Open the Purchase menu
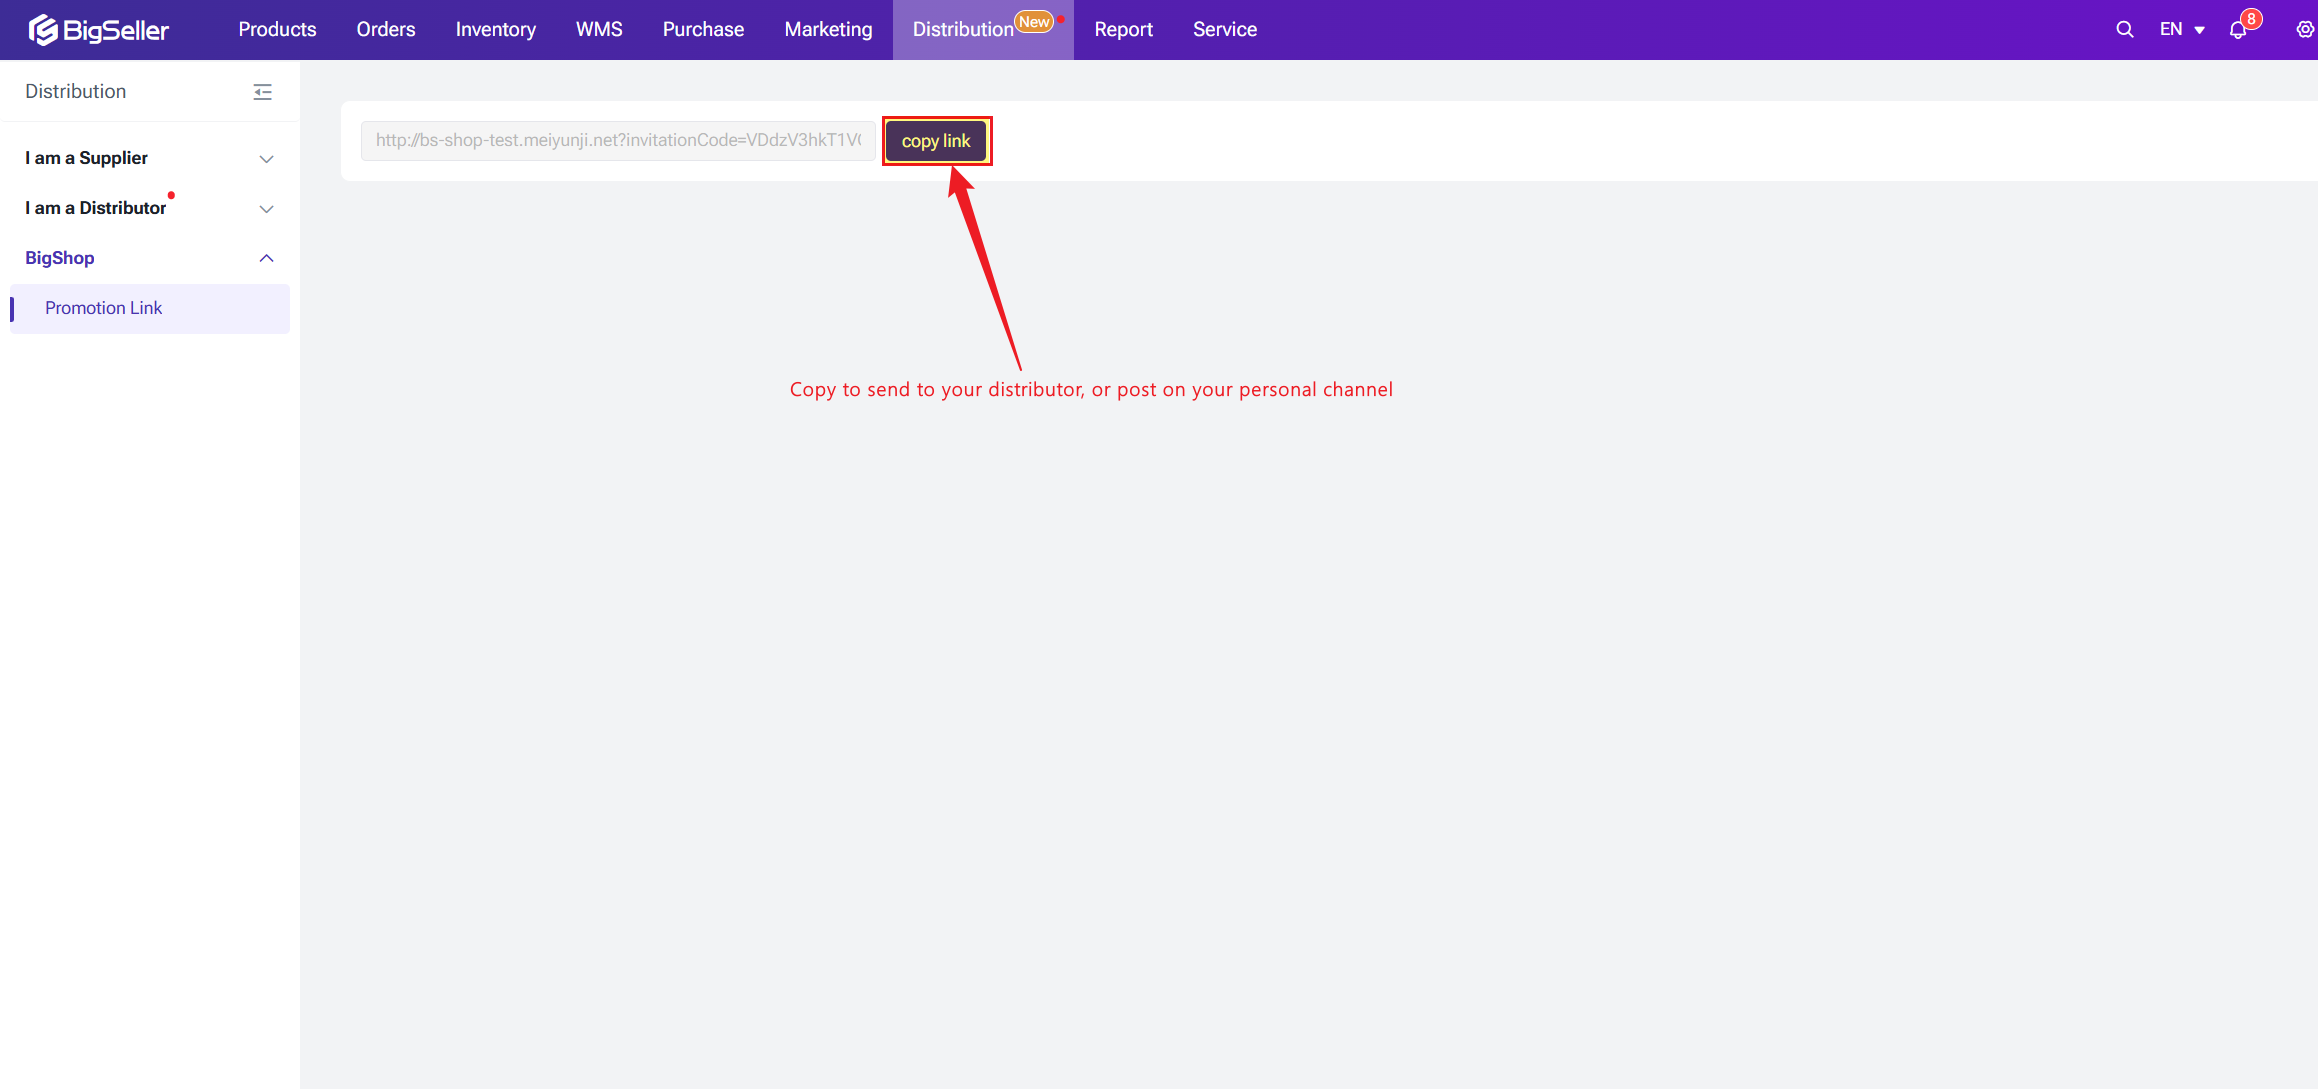The image size is (2318, 1089). [x=703, y=30]
